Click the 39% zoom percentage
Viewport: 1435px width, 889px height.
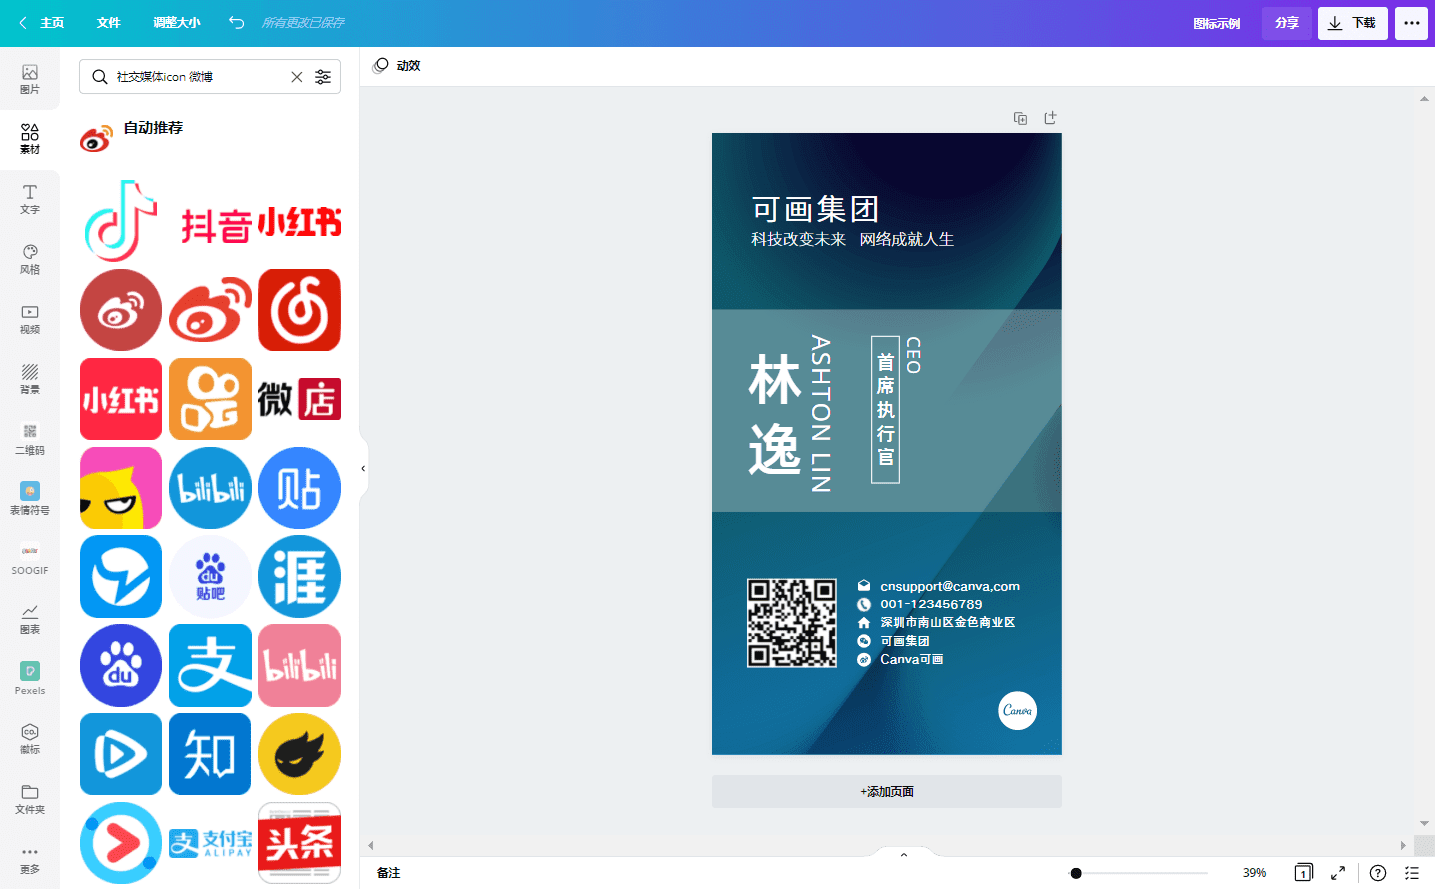[1254, 873]
